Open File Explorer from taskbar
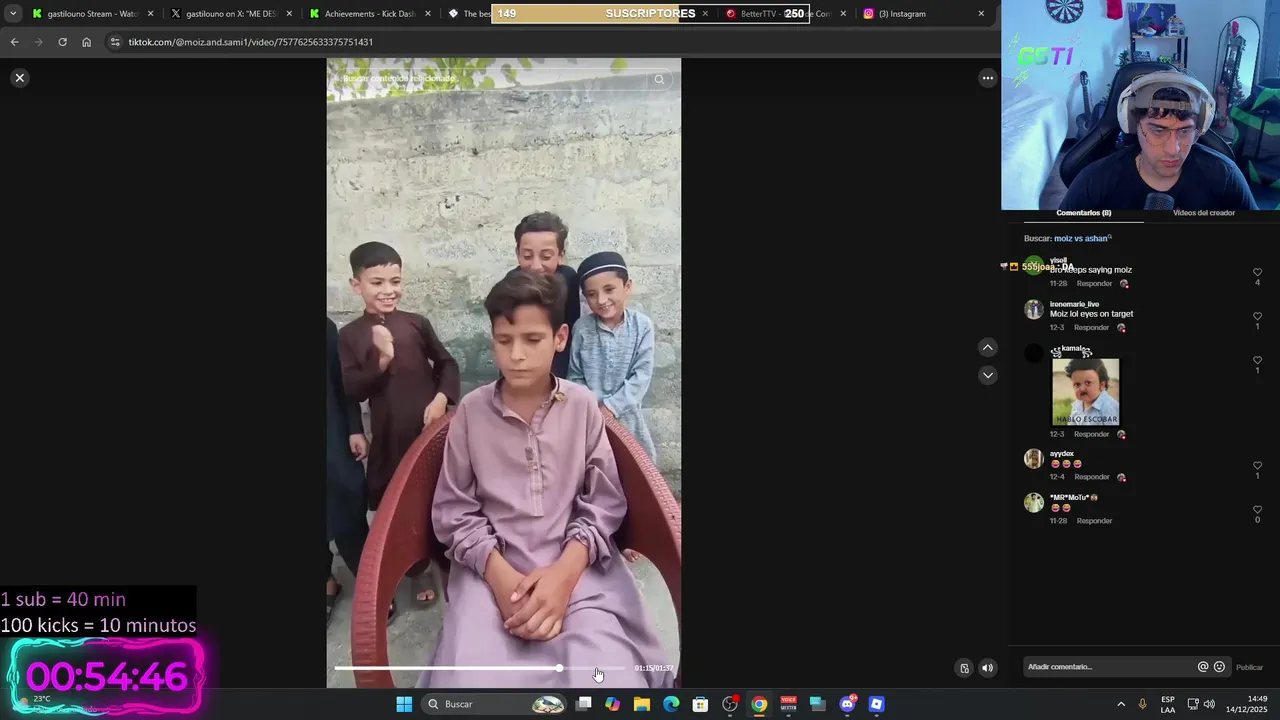The image size is (1280, 720). point(642,704)
